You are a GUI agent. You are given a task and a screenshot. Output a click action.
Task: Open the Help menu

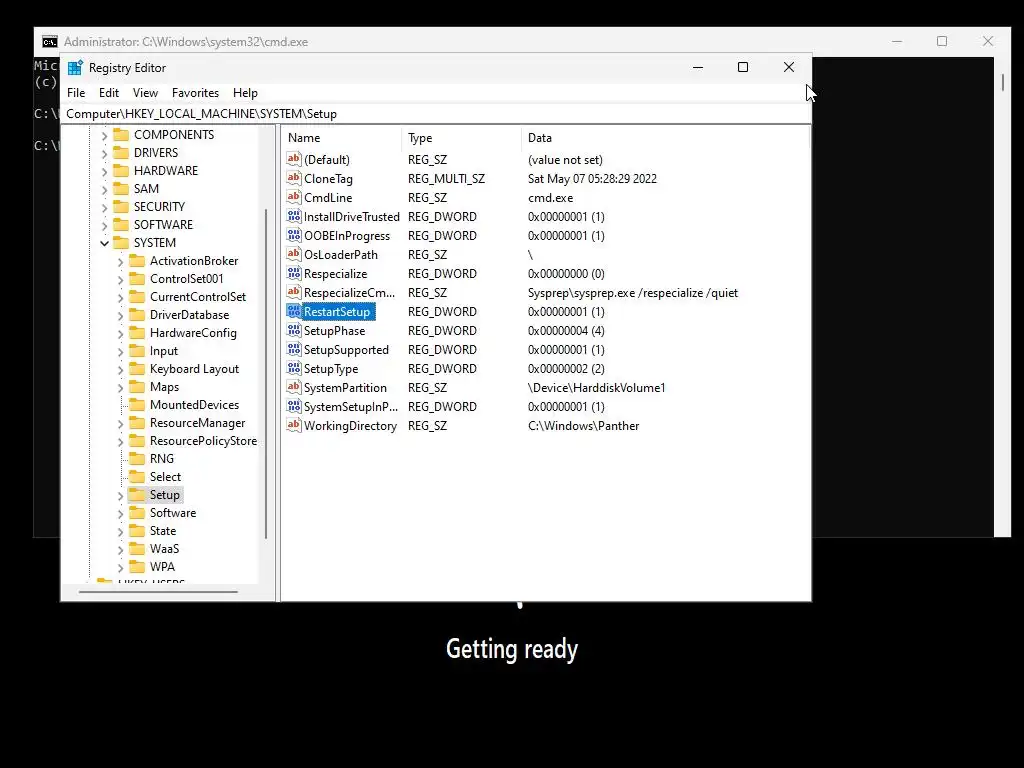(246, 93)
